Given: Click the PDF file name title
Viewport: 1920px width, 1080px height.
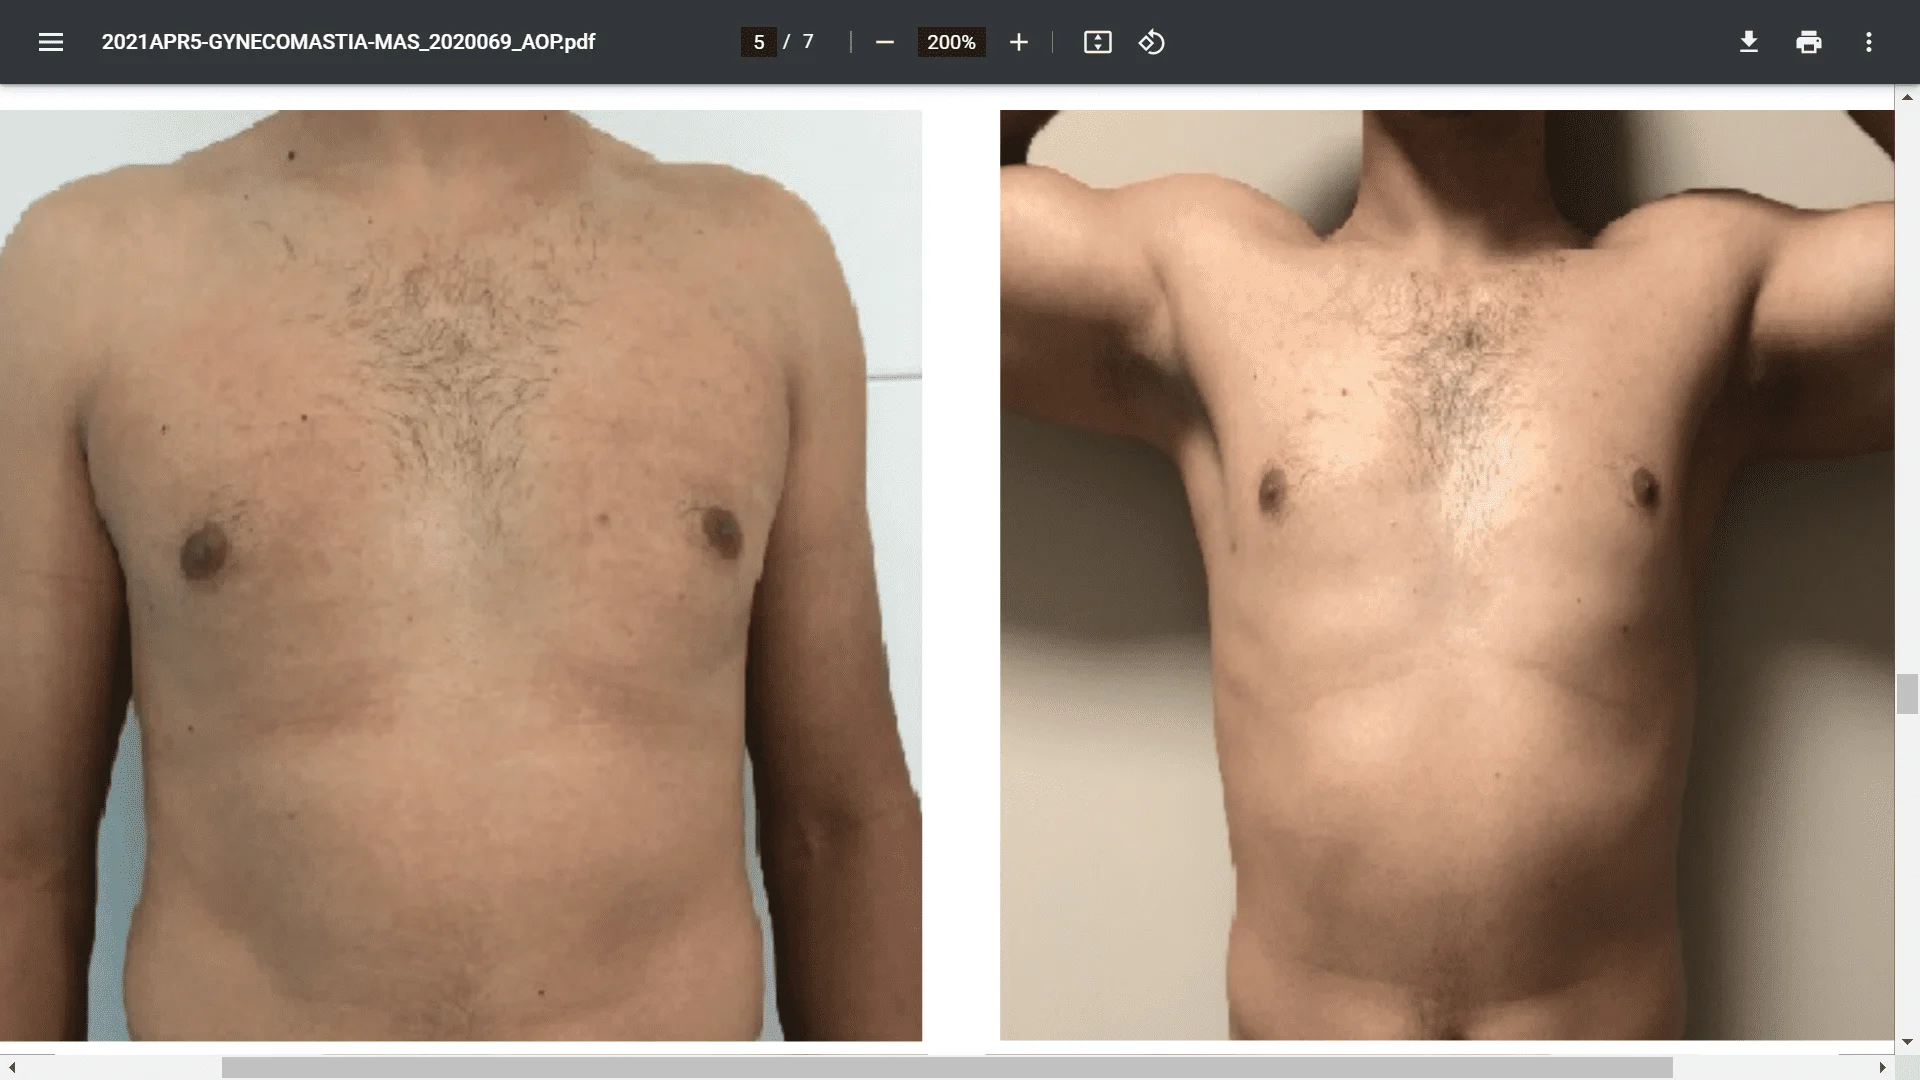Looking at the screenshot, I should pyautogui.click(x=348, y=42).
